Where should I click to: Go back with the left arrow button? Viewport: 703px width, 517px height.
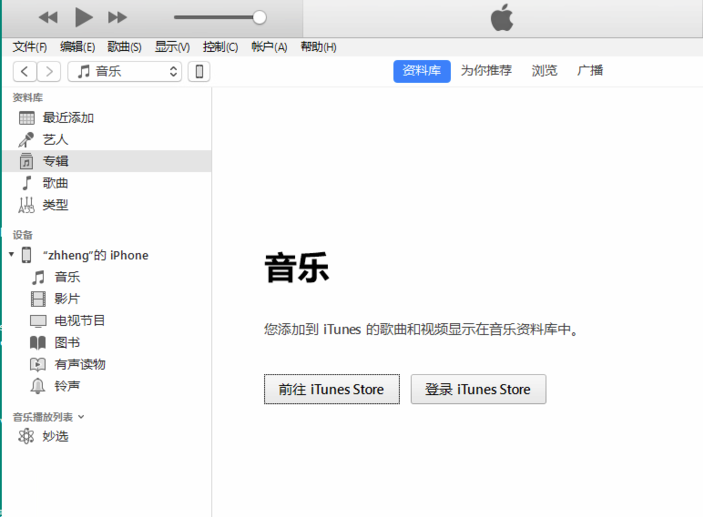click(25, 71)
